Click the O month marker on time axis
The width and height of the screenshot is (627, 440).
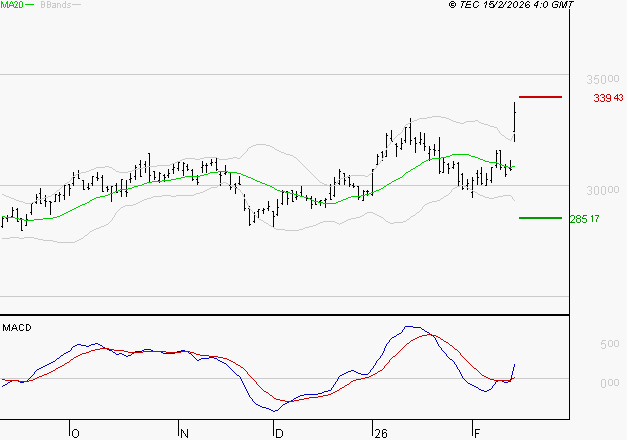[75, 433]
